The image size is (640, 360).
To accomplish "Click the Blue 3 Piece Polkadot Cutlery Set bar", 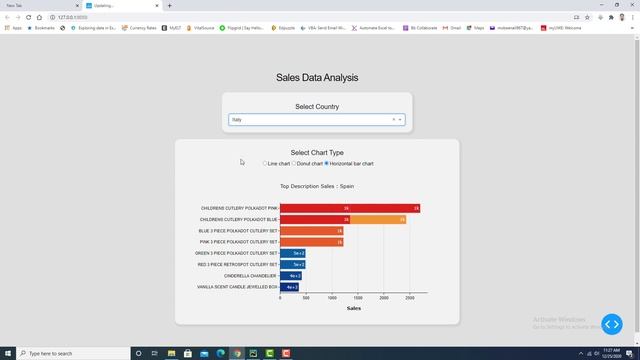I will tap(311, 231).
